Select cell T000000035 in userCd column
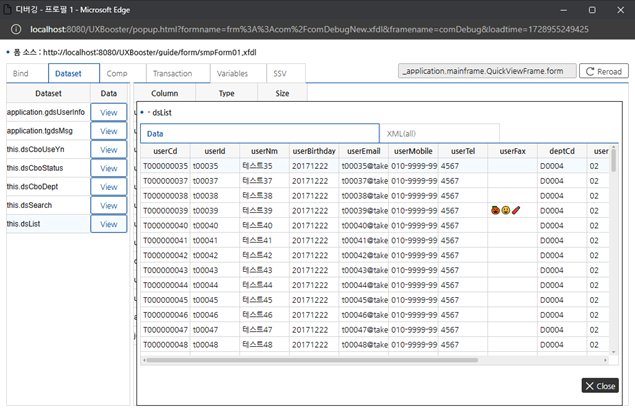Image resolution: width=635 pixels, height=412 pixels. pyautogui.click(x=165, y=166)
